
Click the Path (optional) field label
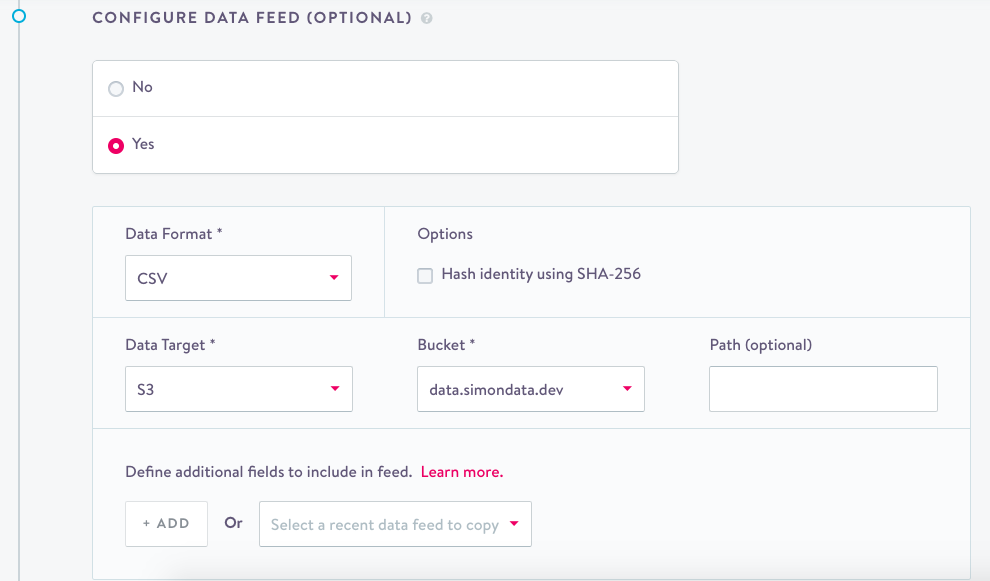[760, 345]
